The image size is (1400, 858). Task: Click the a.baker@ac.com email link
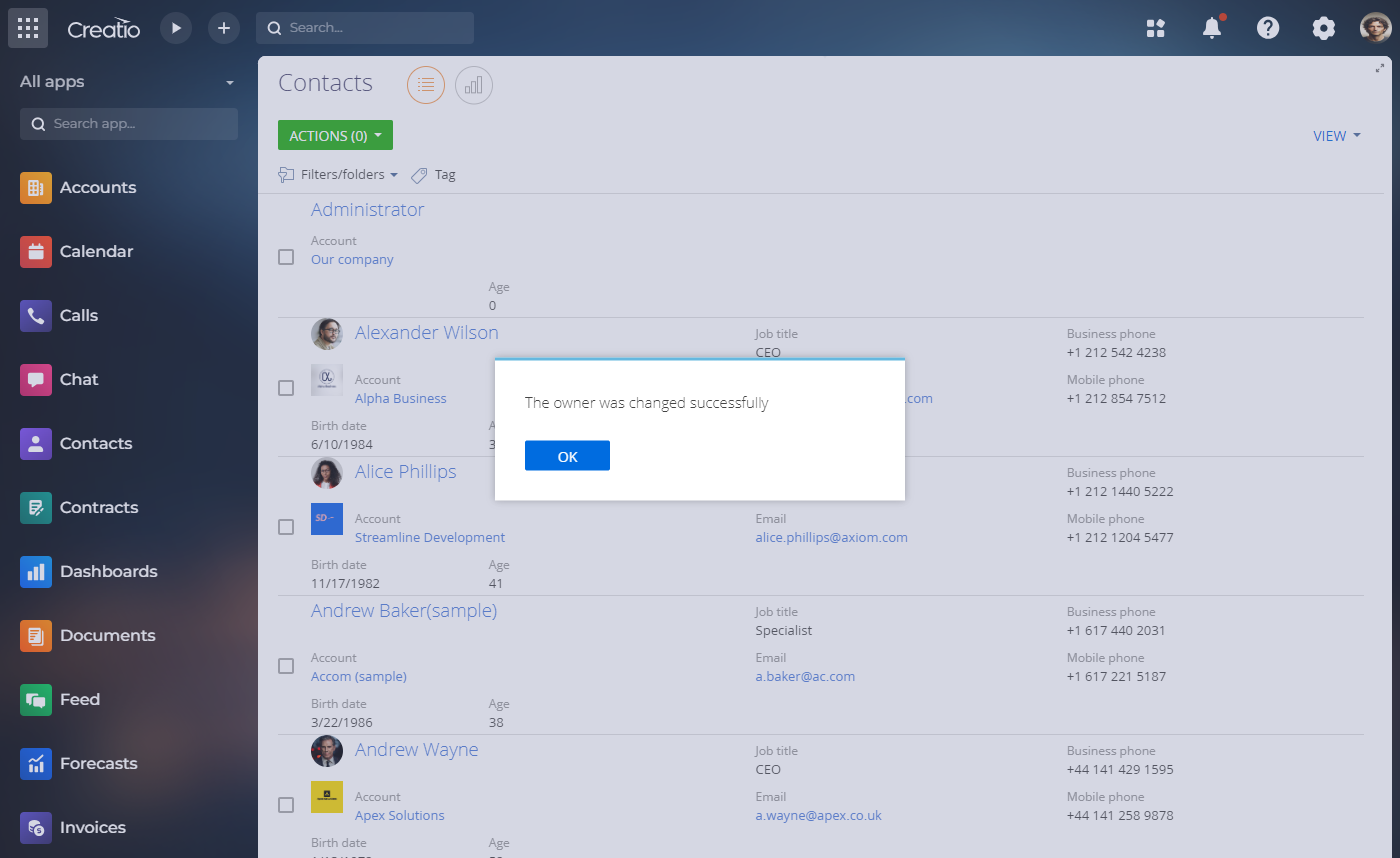coord(805,677)
